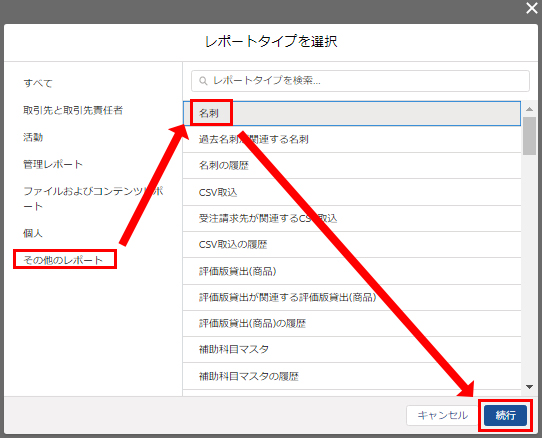
Task: Click the report type search field
Action: (360, 81)
